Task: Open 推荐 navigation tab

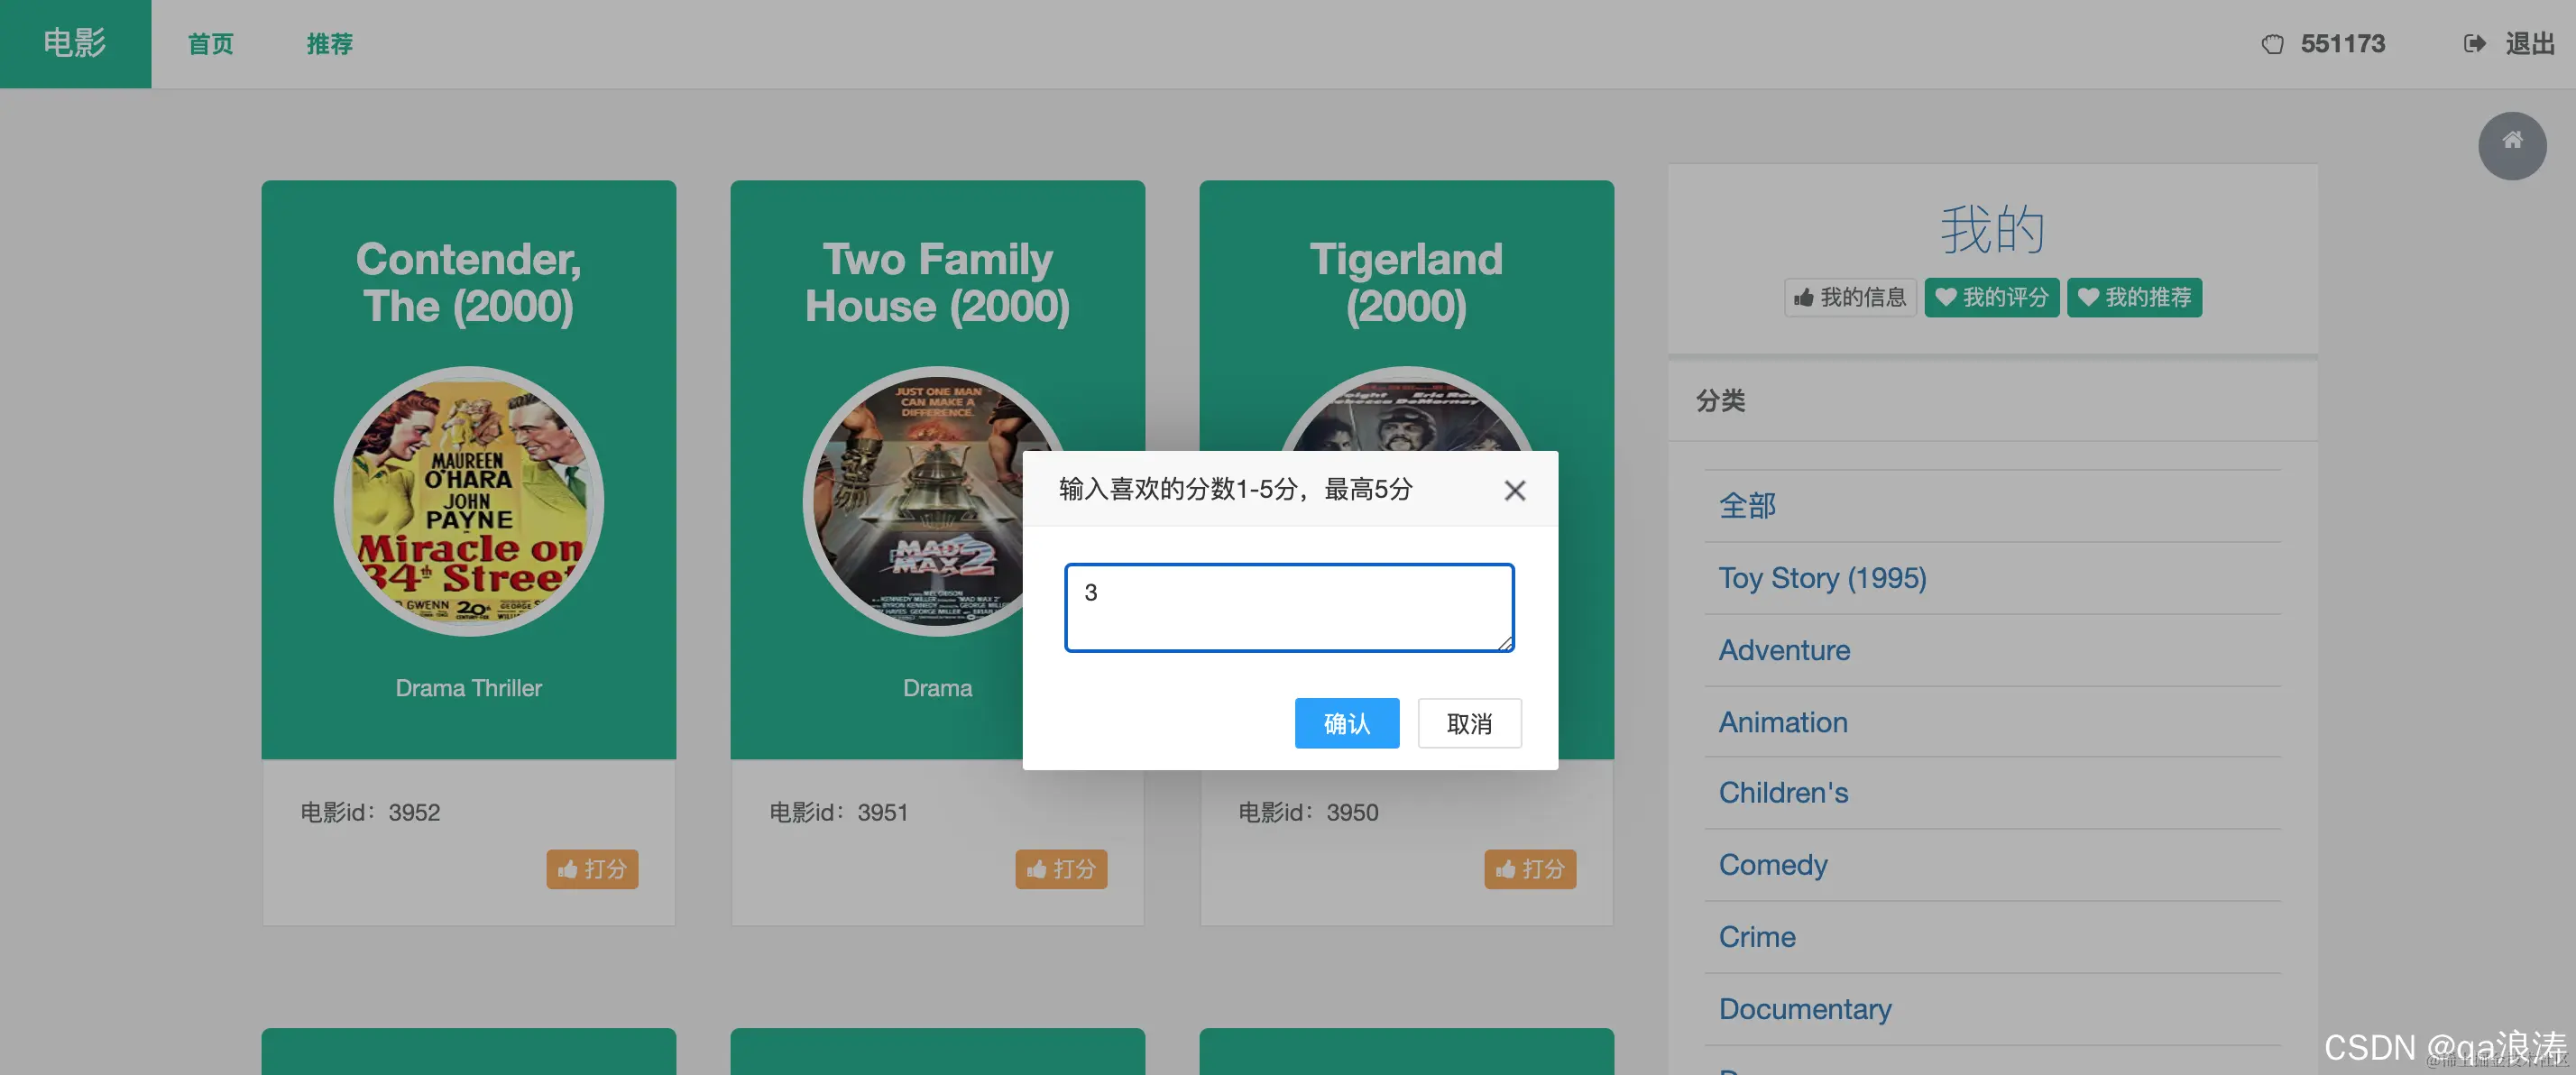Action: coord(329,44)
